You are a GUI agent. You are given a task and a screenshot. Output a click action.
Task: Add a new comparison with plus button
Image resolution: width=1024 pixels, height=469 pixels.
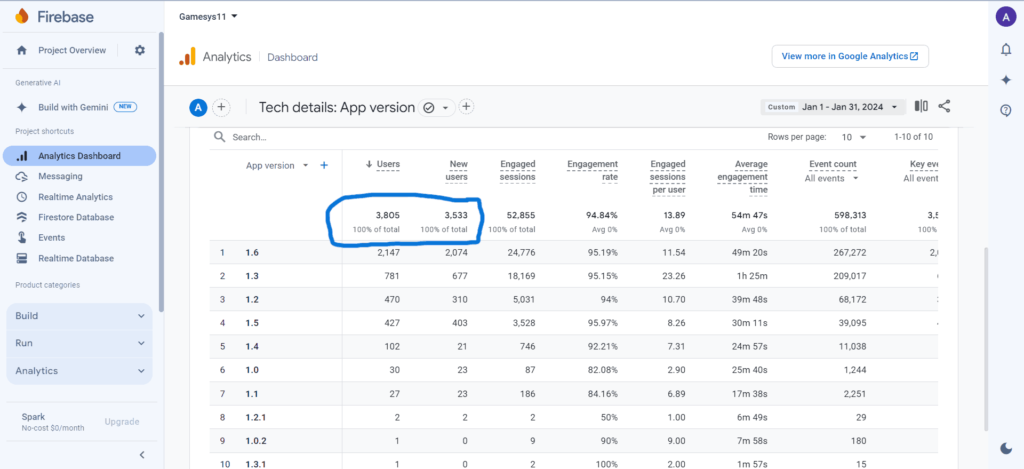pos(221,108)
